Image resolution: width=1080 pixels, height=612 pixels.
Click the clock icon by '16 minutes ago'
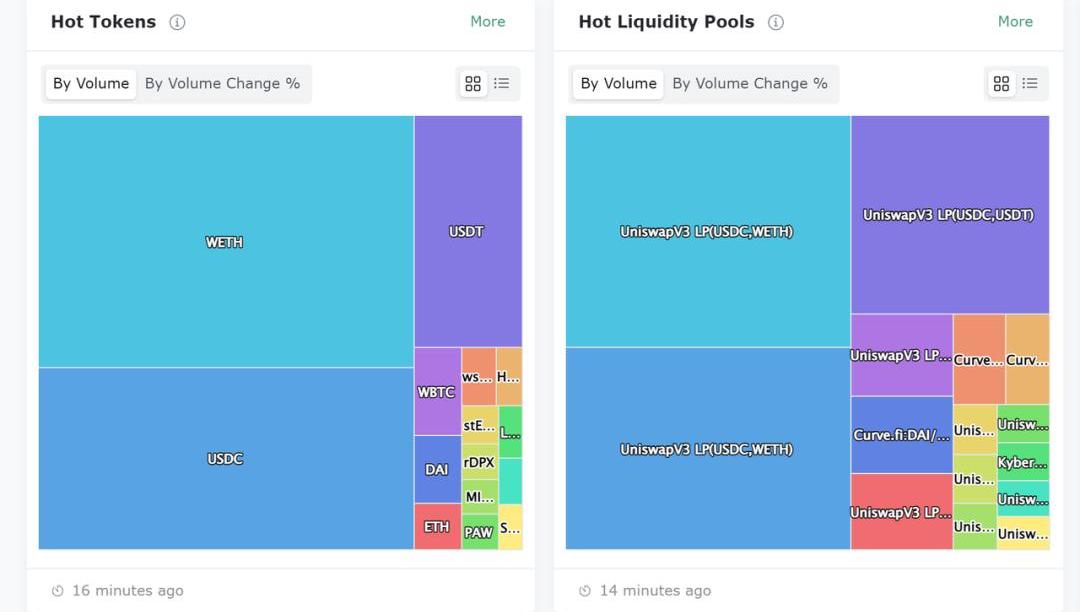click(58, 591)
